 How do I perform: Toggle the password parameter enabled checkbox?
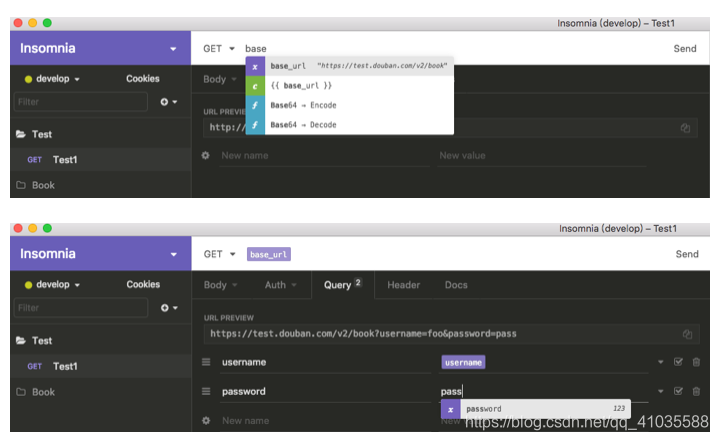pyautogui.click(x=678, y=391)
